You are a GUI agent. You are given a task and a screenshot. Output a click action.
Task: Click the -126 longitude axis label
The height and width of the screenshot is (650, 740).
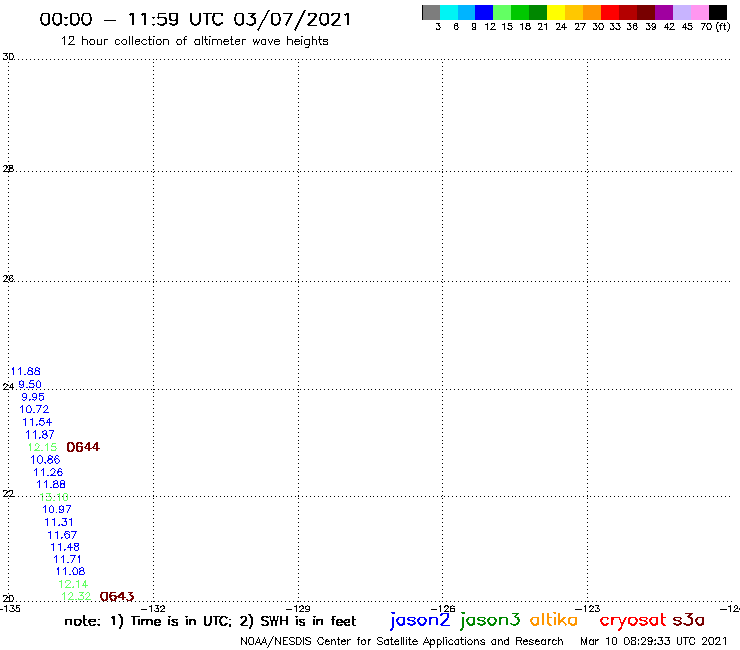click(443, 609)
